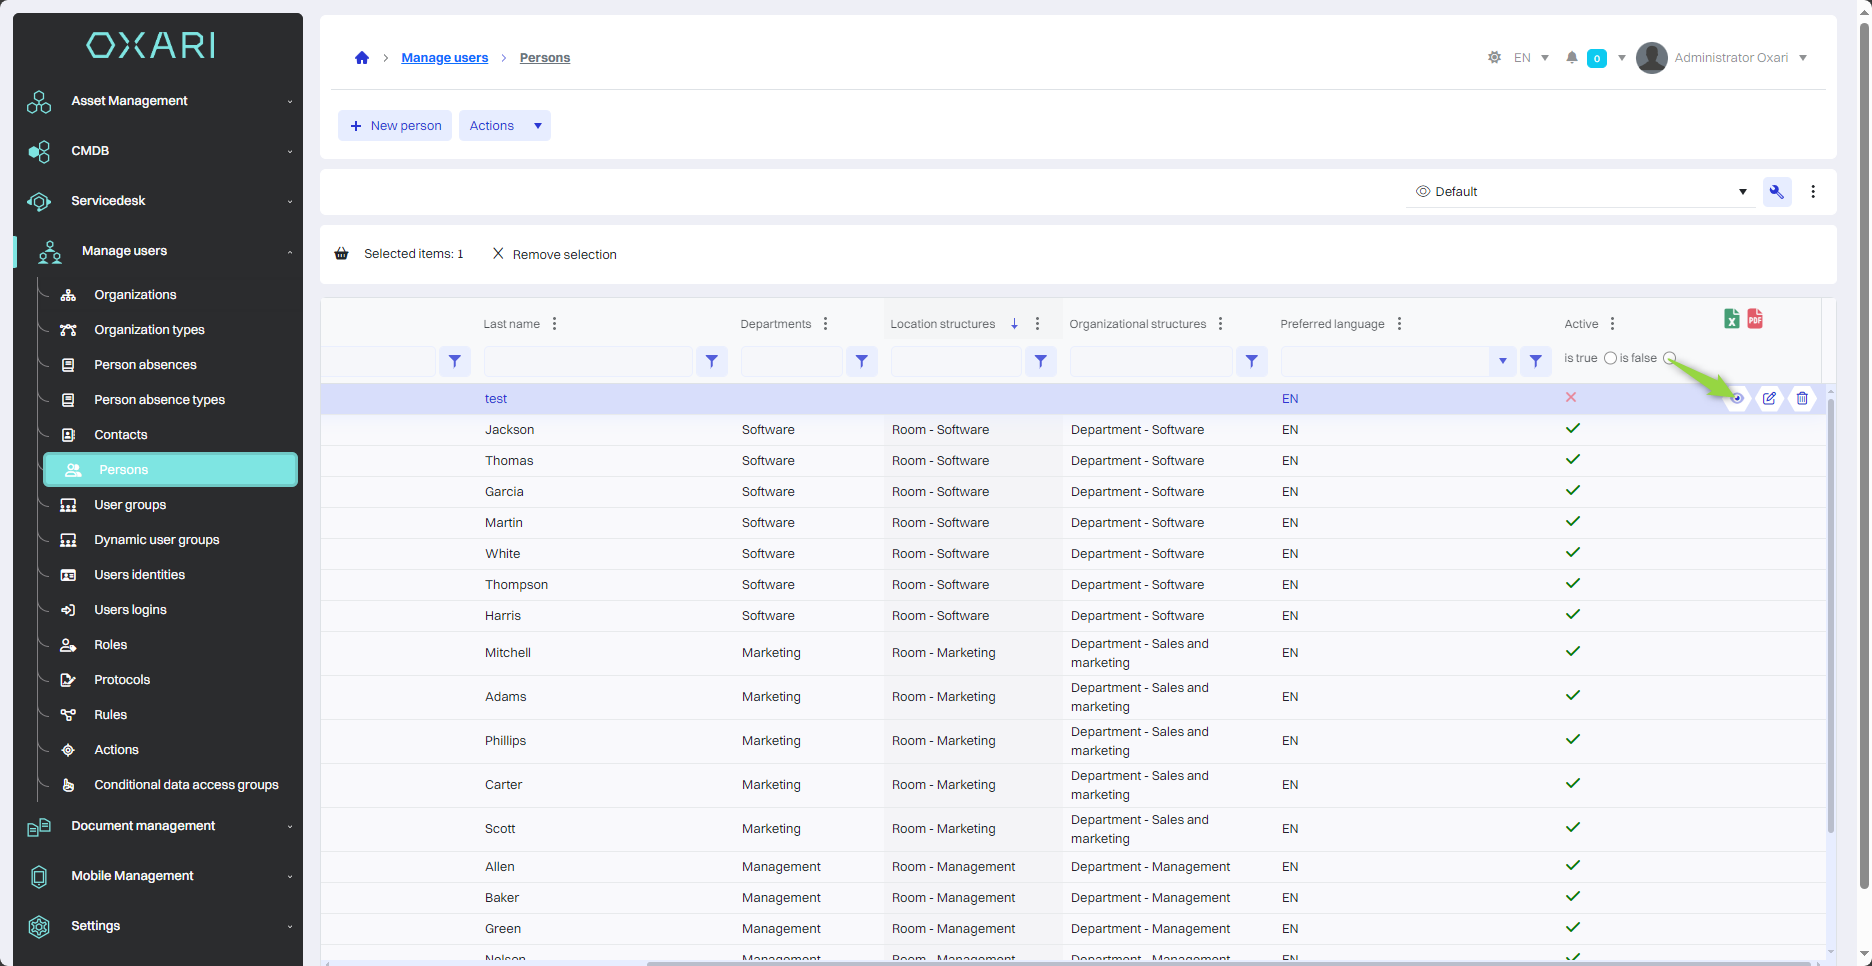
Task: Expand the Asset Management menu
Action: pyautogui.click(x=130, y=101)
